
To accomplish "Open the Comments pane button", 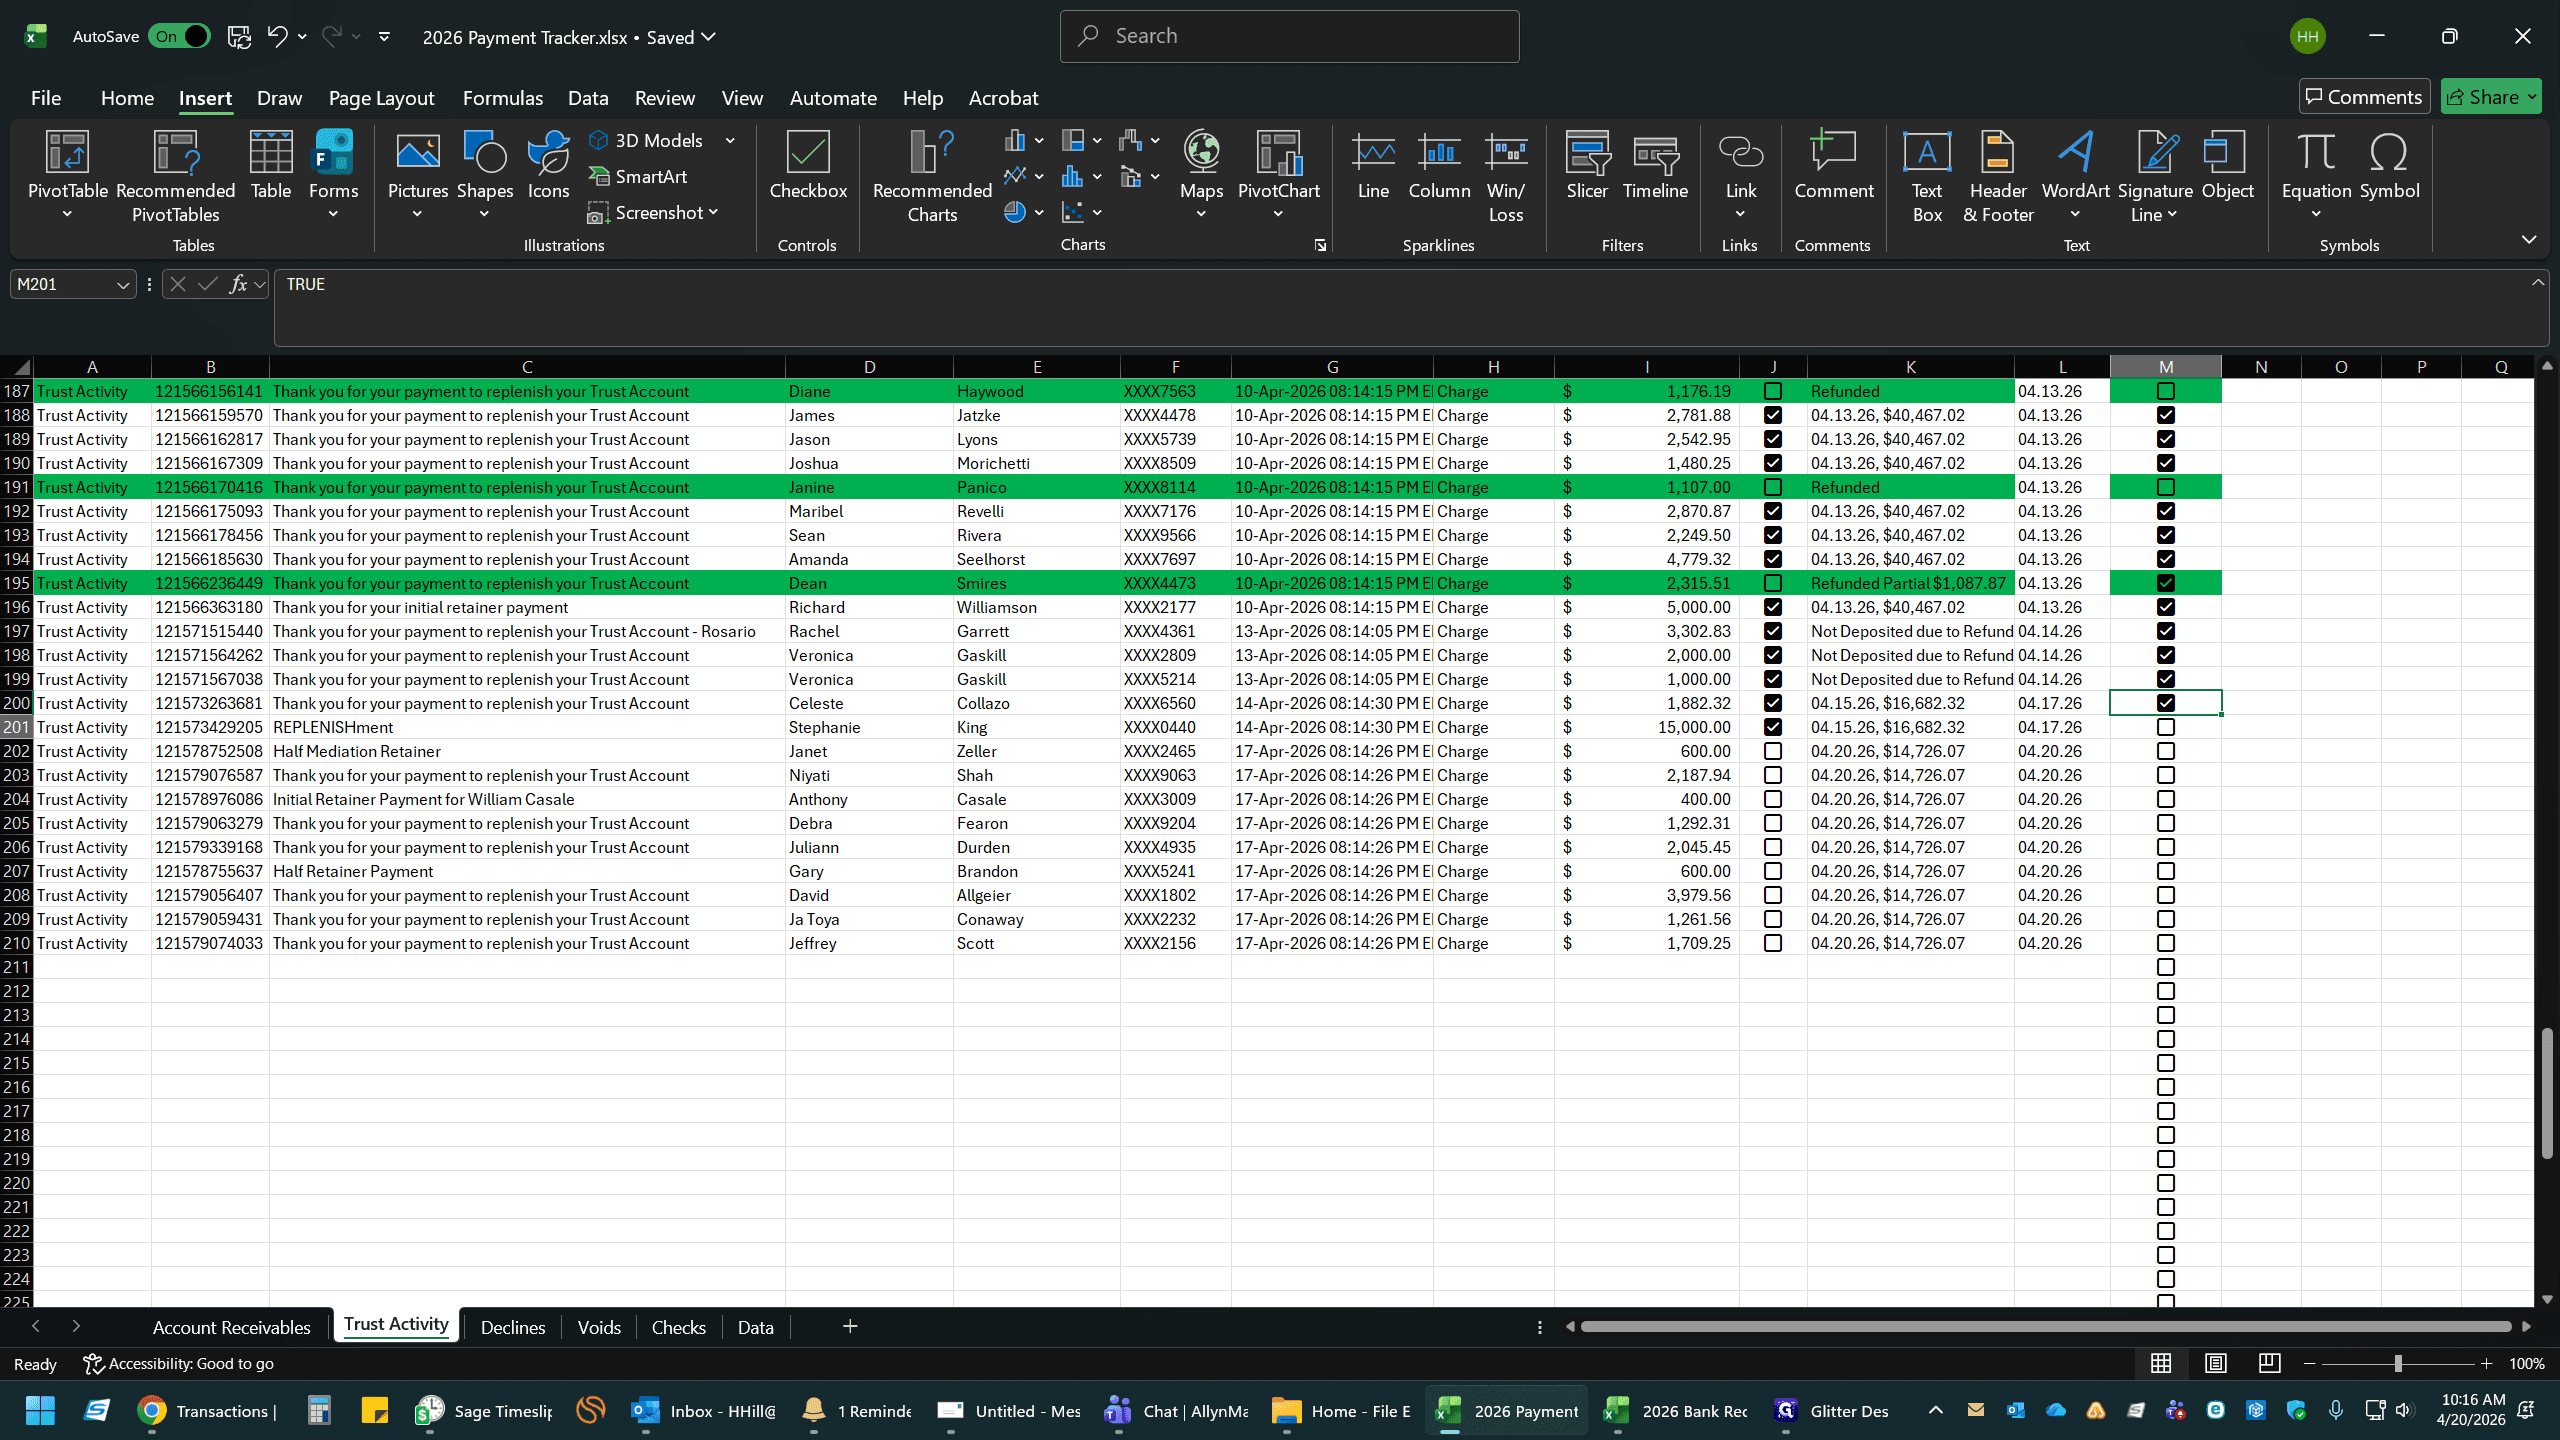I will tap(2364, 97).
